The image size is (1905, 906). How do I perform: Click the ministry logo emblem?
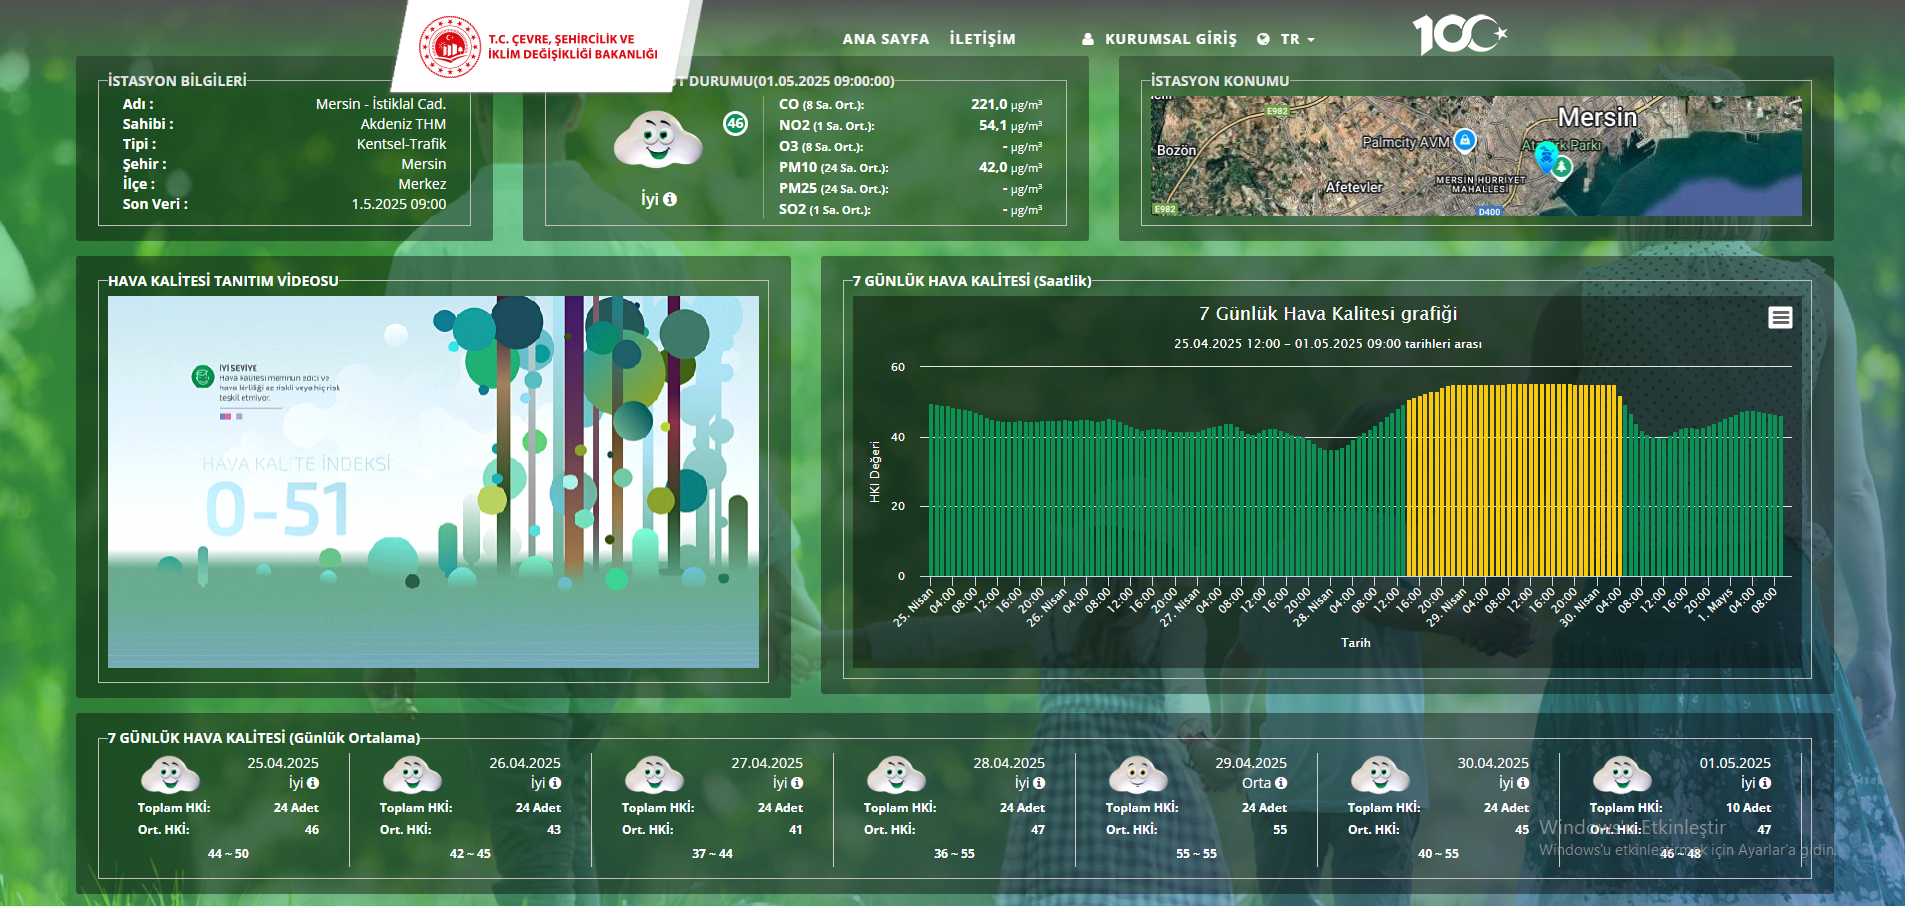[x=450, y=47]
